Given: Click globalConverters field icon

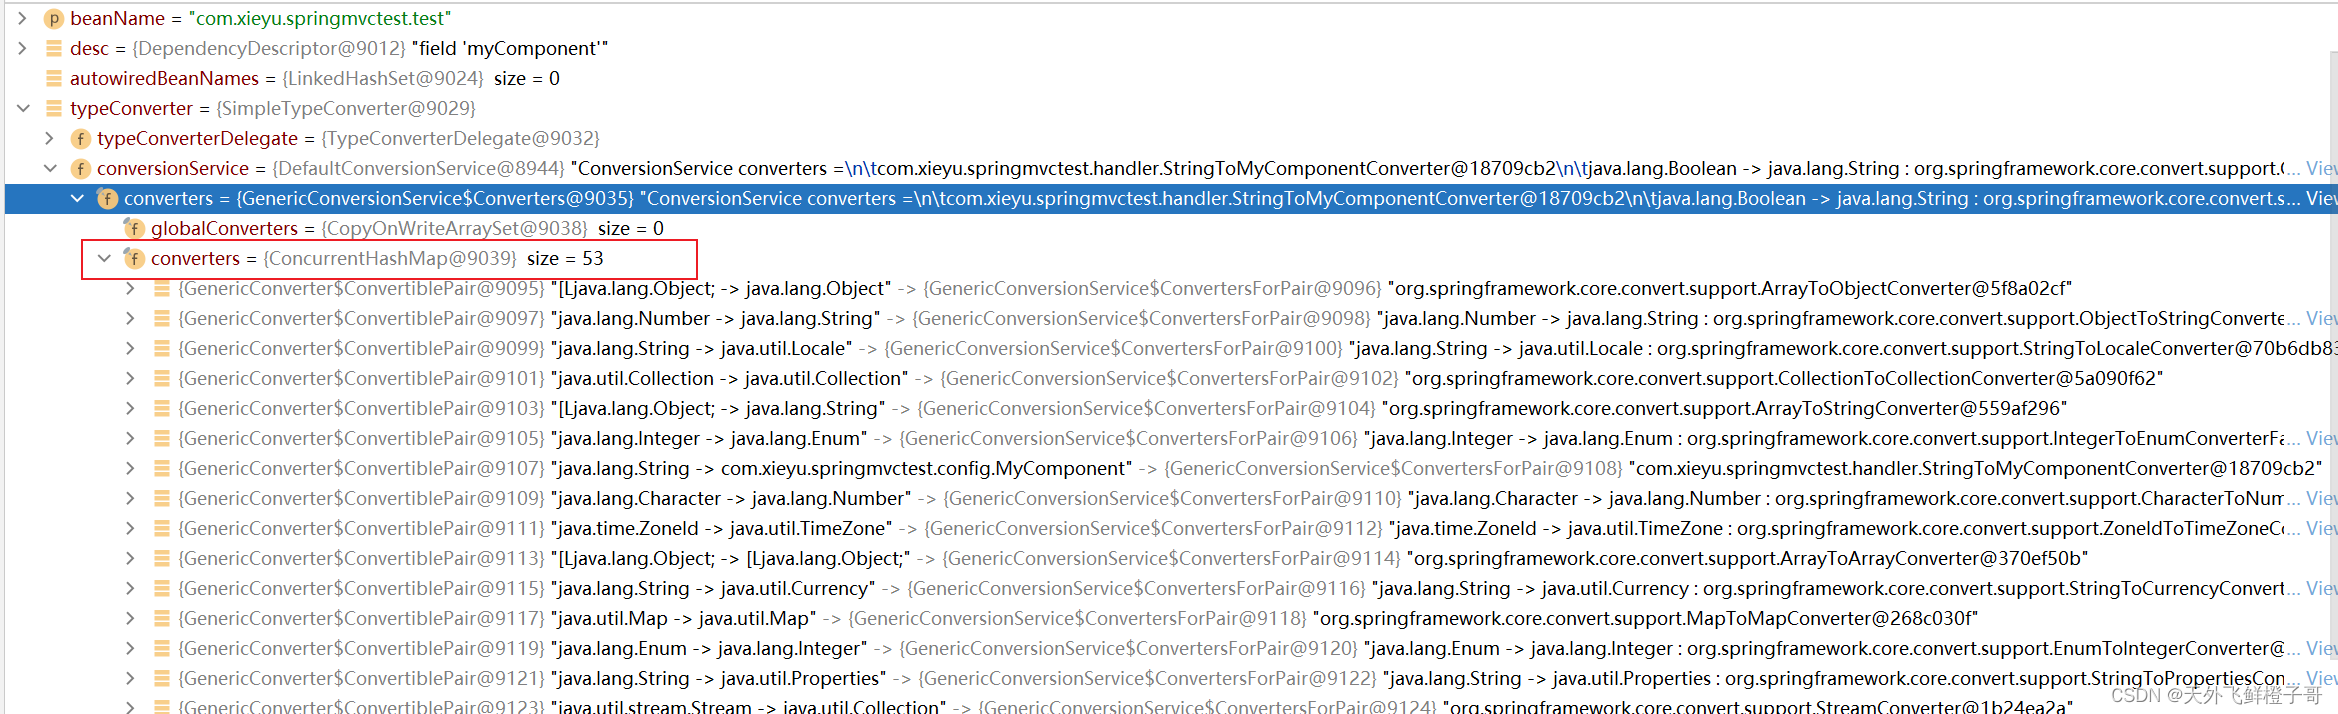Looking at the screenshot, I should [x=134, y=228].
